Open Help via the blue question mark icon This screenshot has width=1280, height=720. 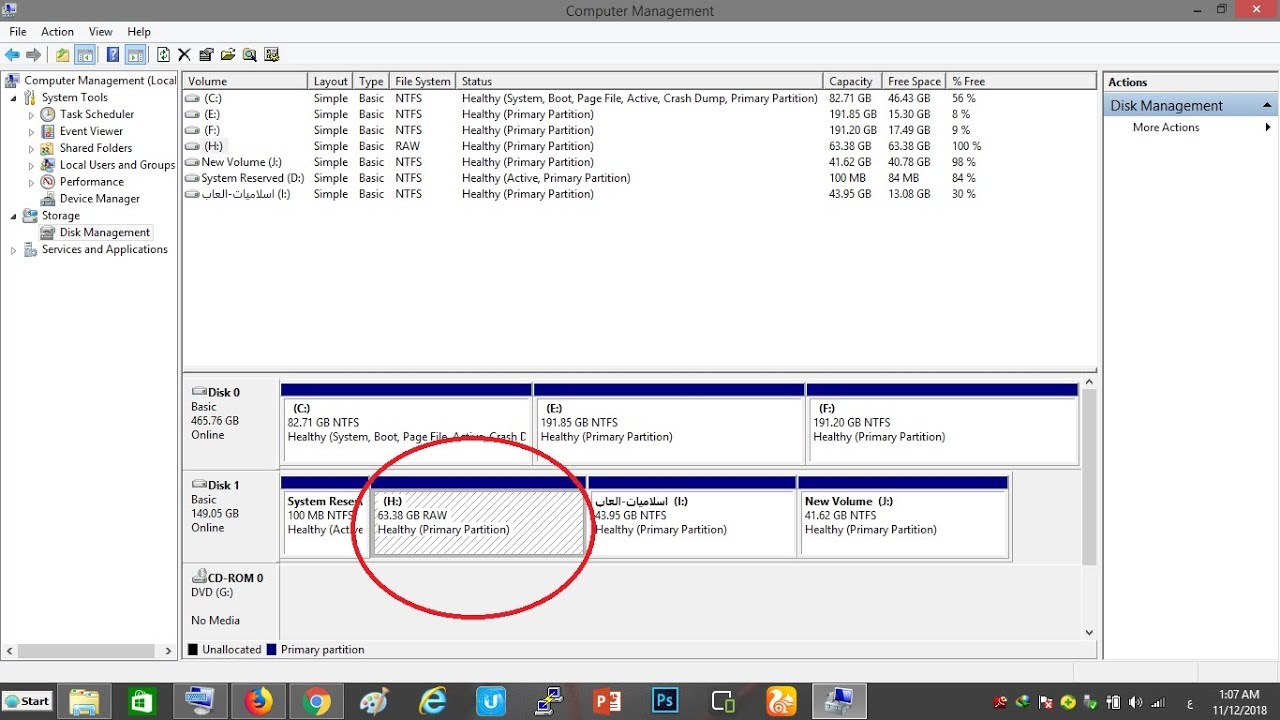[113, 55]
